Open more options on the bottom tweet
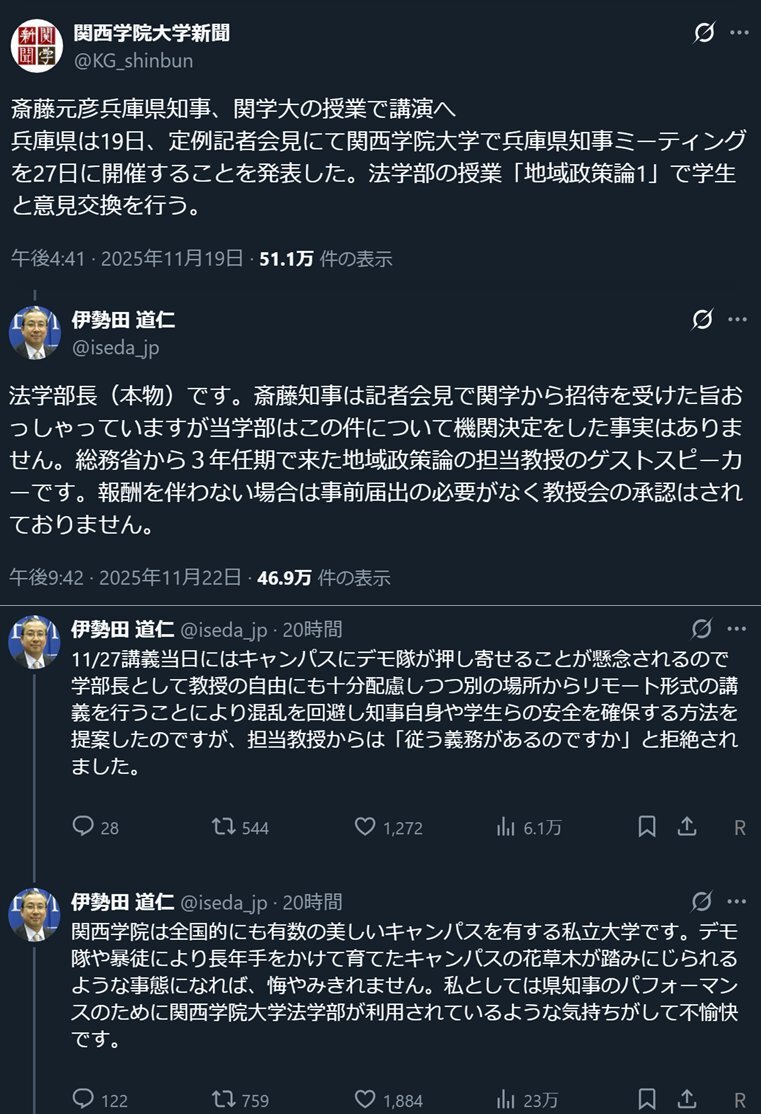This screenshot has height=1114, width=761. (x=736, y=903)
